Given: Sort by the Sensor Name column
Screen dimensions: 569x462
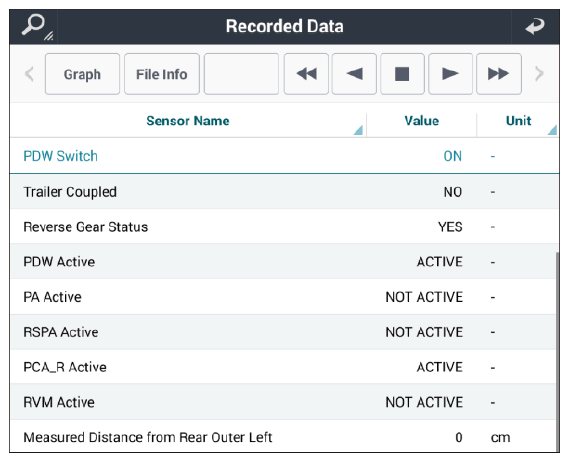Looking at the screenshot, I should tap(188, 121).
